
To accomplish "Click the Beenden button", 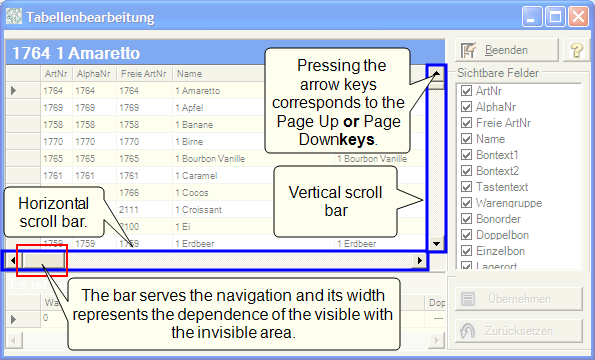I will coord(507,50).
